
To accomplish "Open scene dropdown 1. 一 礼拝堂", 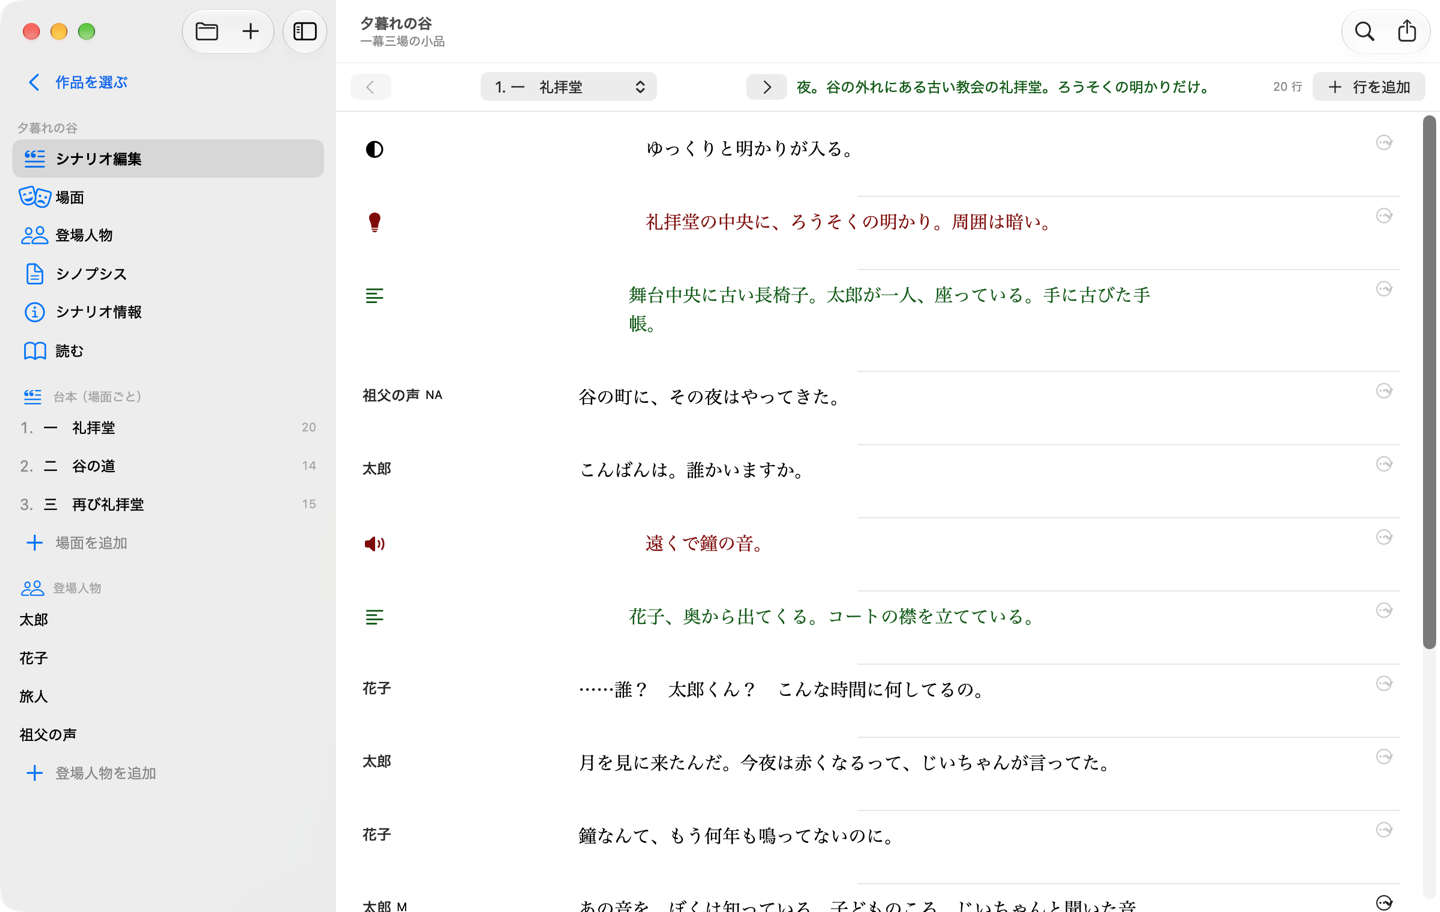I will click(x=568, y=87).
